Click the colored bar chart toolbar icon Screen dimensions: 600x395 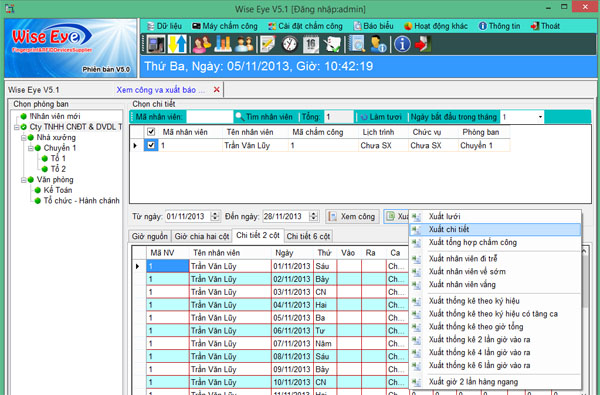click(x=222, y=44)
